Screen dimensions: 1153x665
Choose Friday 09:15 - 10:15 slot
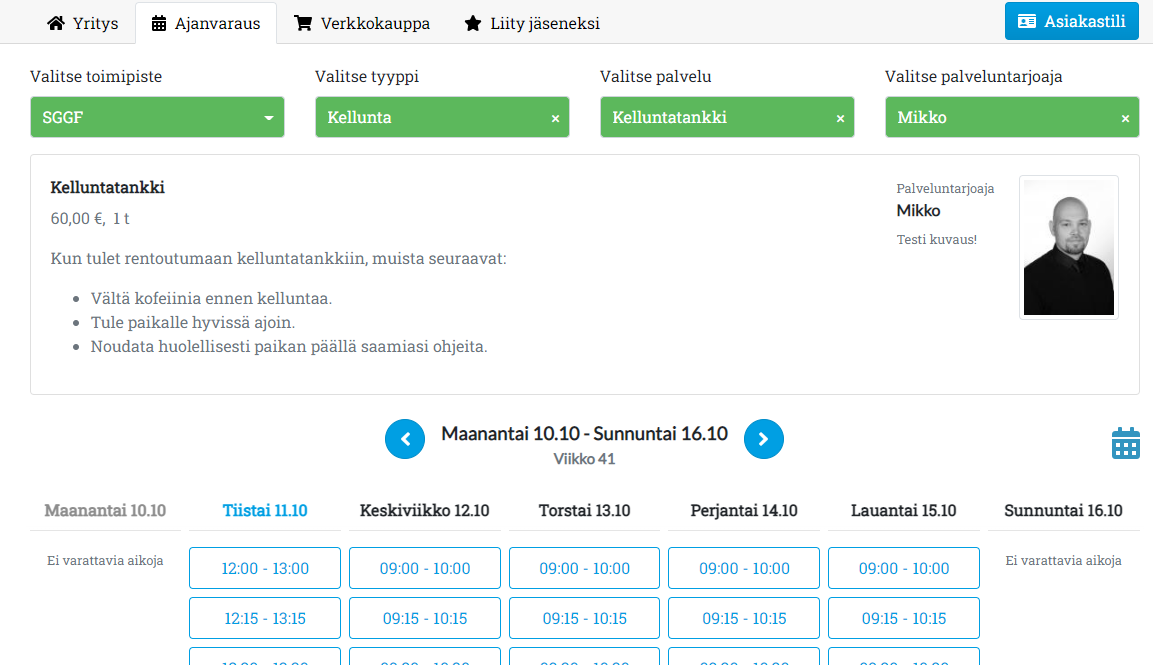(744, 618)
